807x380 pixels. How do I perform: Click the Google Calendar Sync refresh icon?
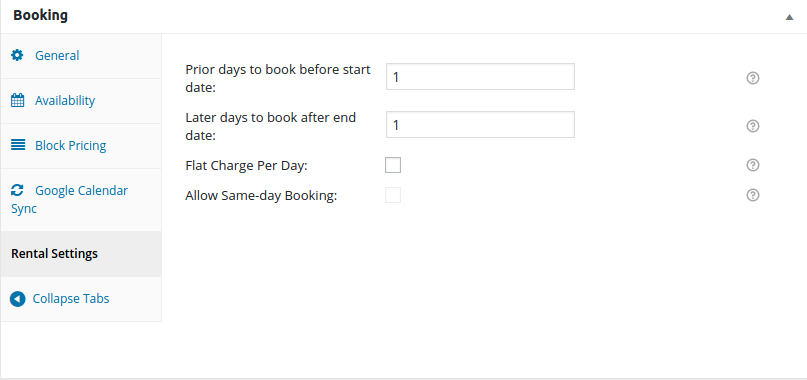(17, 191)
